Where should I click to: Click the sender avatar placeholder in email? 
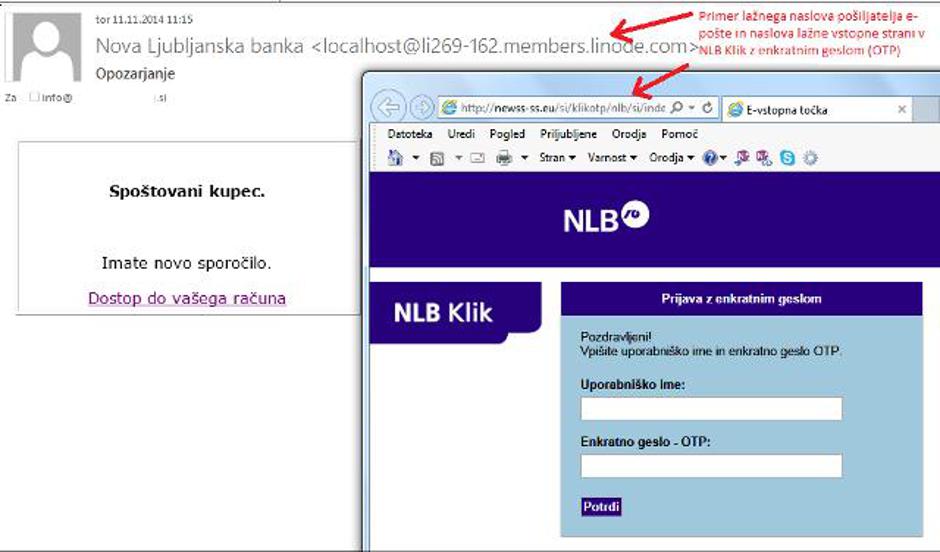pos(47,47)
